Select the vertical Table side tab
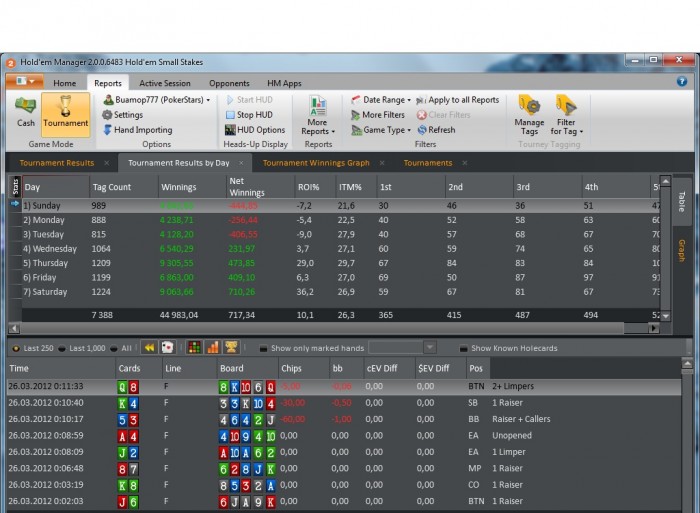 tap(682, 201)
